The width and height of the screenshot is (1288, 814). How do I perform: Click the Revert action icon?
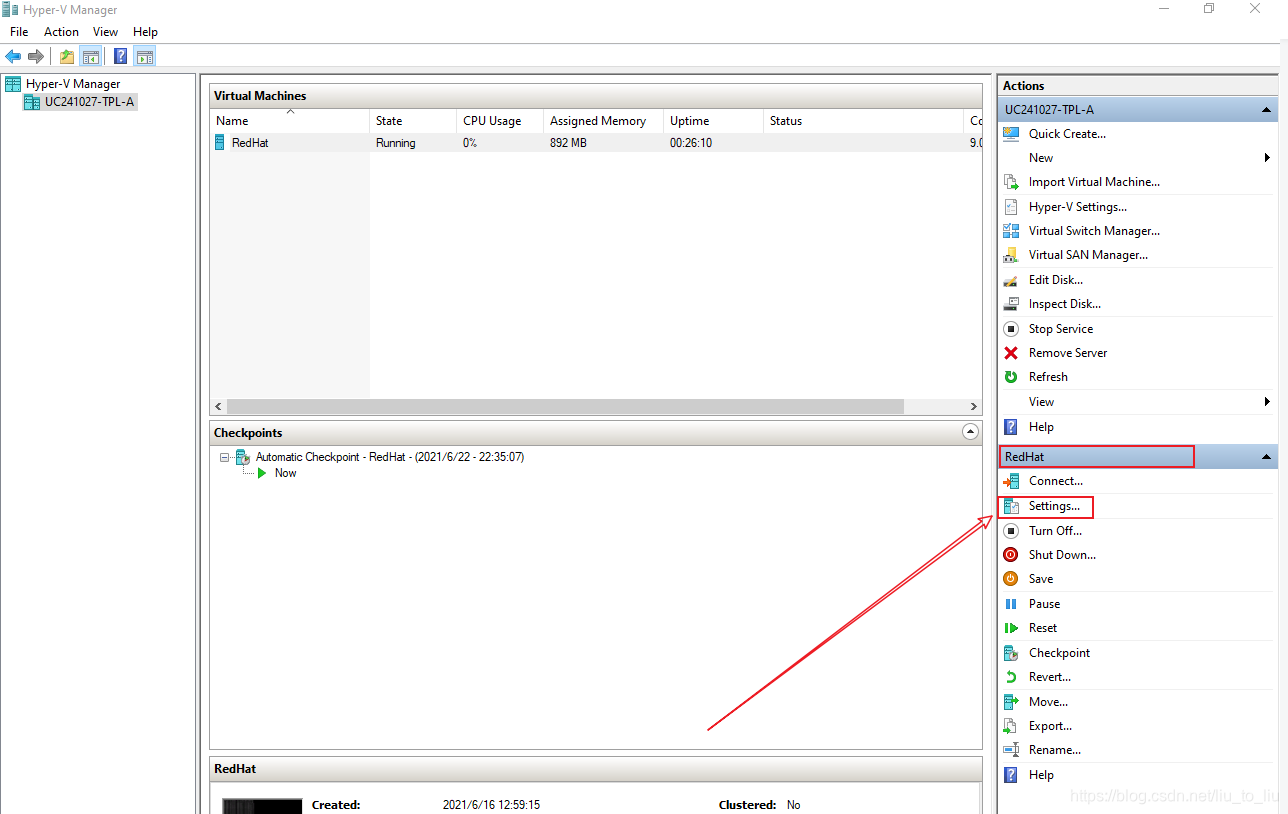pyautogui.click(x=1011, y=677)
